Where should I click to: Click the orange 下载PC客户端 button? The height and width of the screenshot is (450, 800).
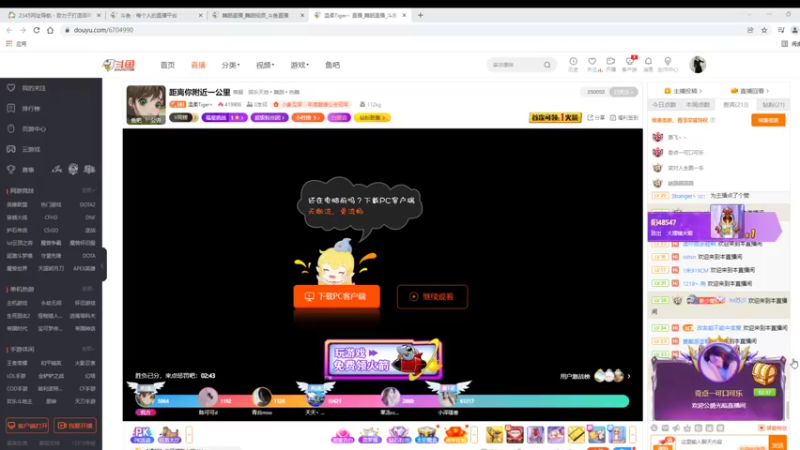(337, 296)
